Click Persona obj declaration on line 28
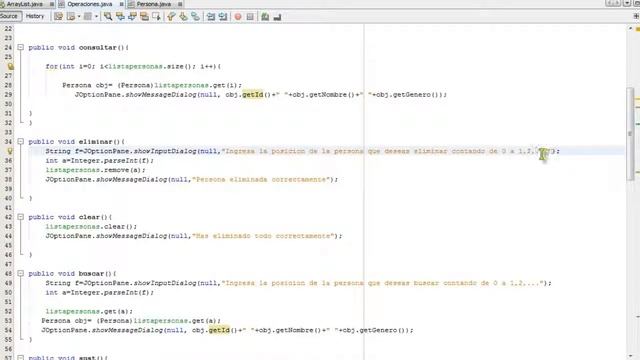Image resolution: width=640 pixels, height=360 pixels. [x=152, y=85]
